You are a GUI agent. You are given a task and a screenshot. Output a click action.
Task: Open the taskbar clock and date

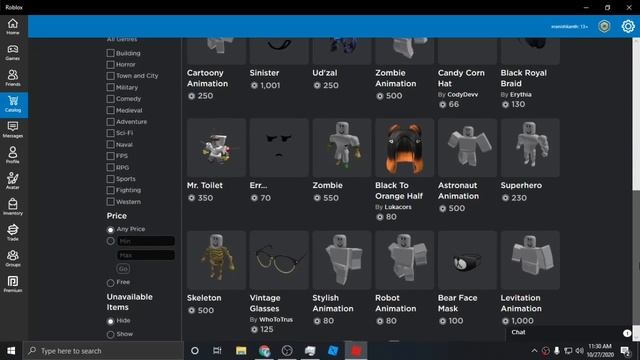coord(600,351)
